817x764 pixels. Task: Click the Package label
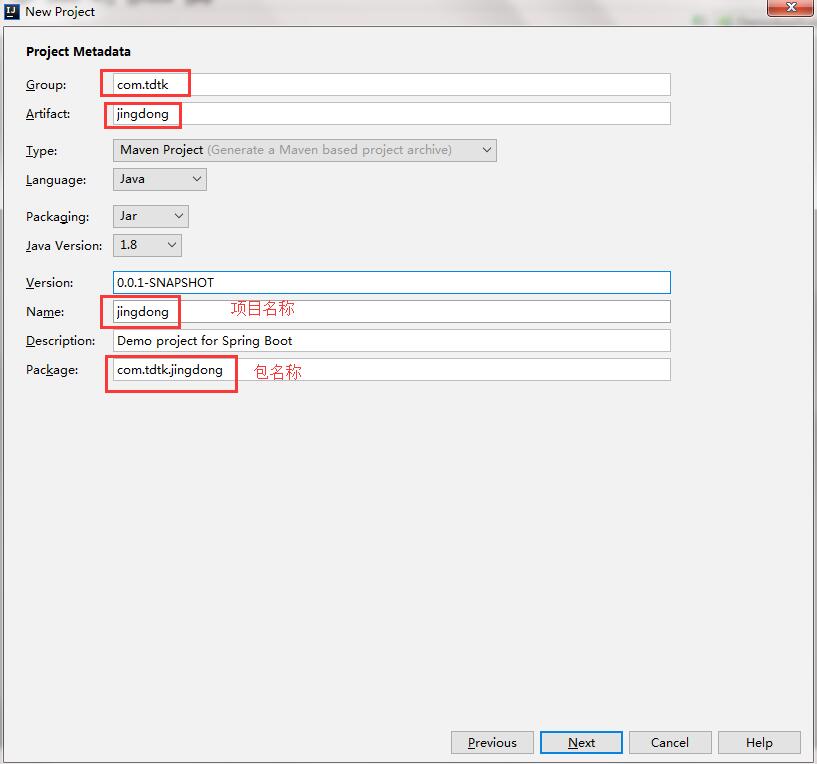click(x=52, y=370)
